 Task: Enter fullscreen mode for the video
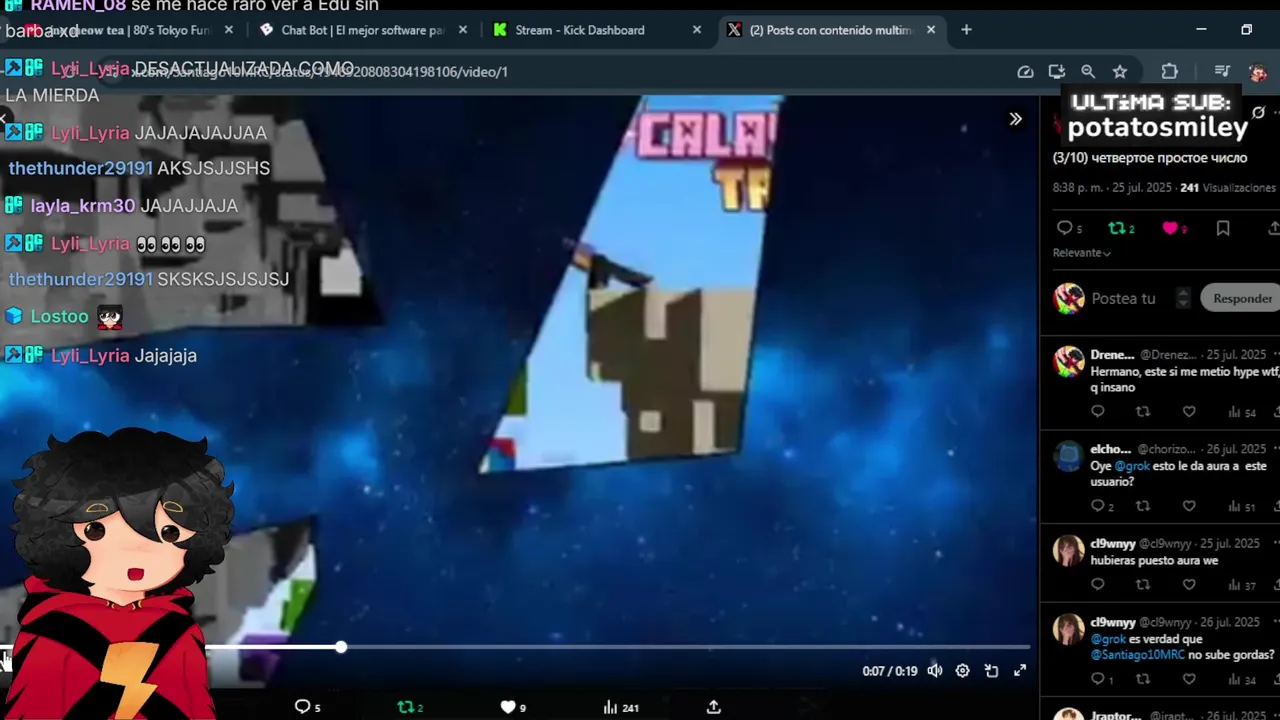tap(1019, 671)
